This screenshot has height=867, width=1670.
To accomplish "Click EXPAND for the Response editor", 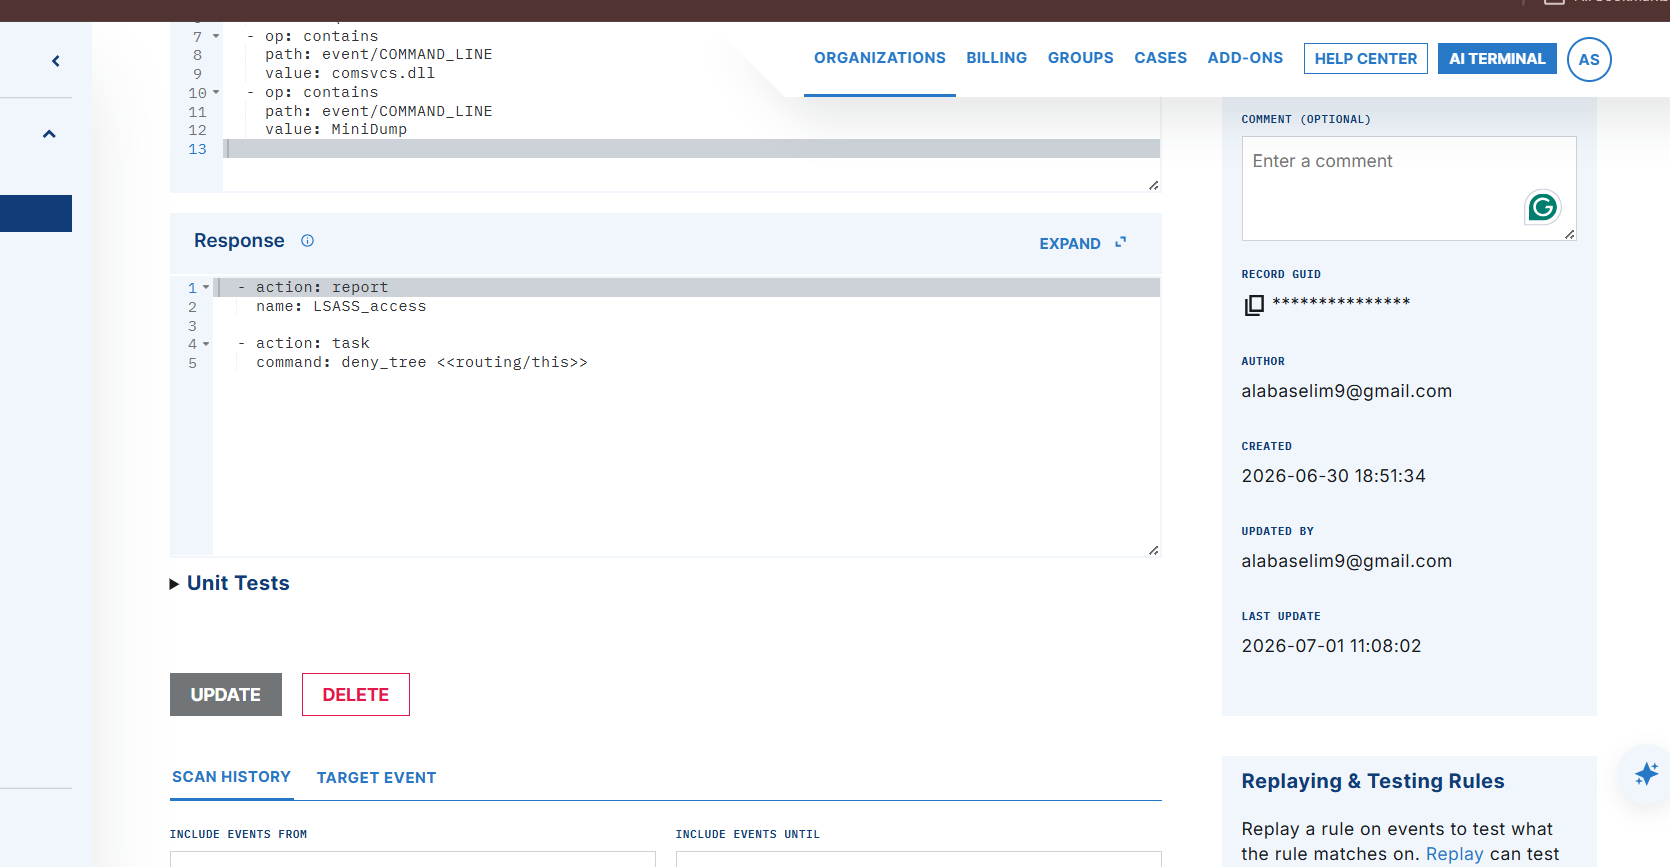I will pyautogui.click(x=1070, y=243).
